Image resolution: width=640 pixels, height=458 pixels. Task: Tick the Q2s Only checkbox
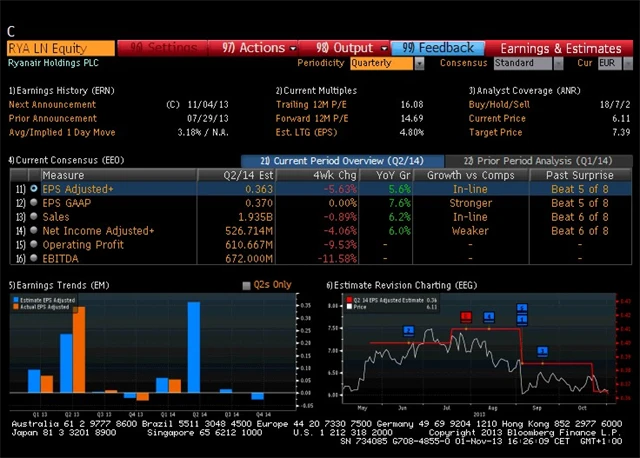pos(246,285)
